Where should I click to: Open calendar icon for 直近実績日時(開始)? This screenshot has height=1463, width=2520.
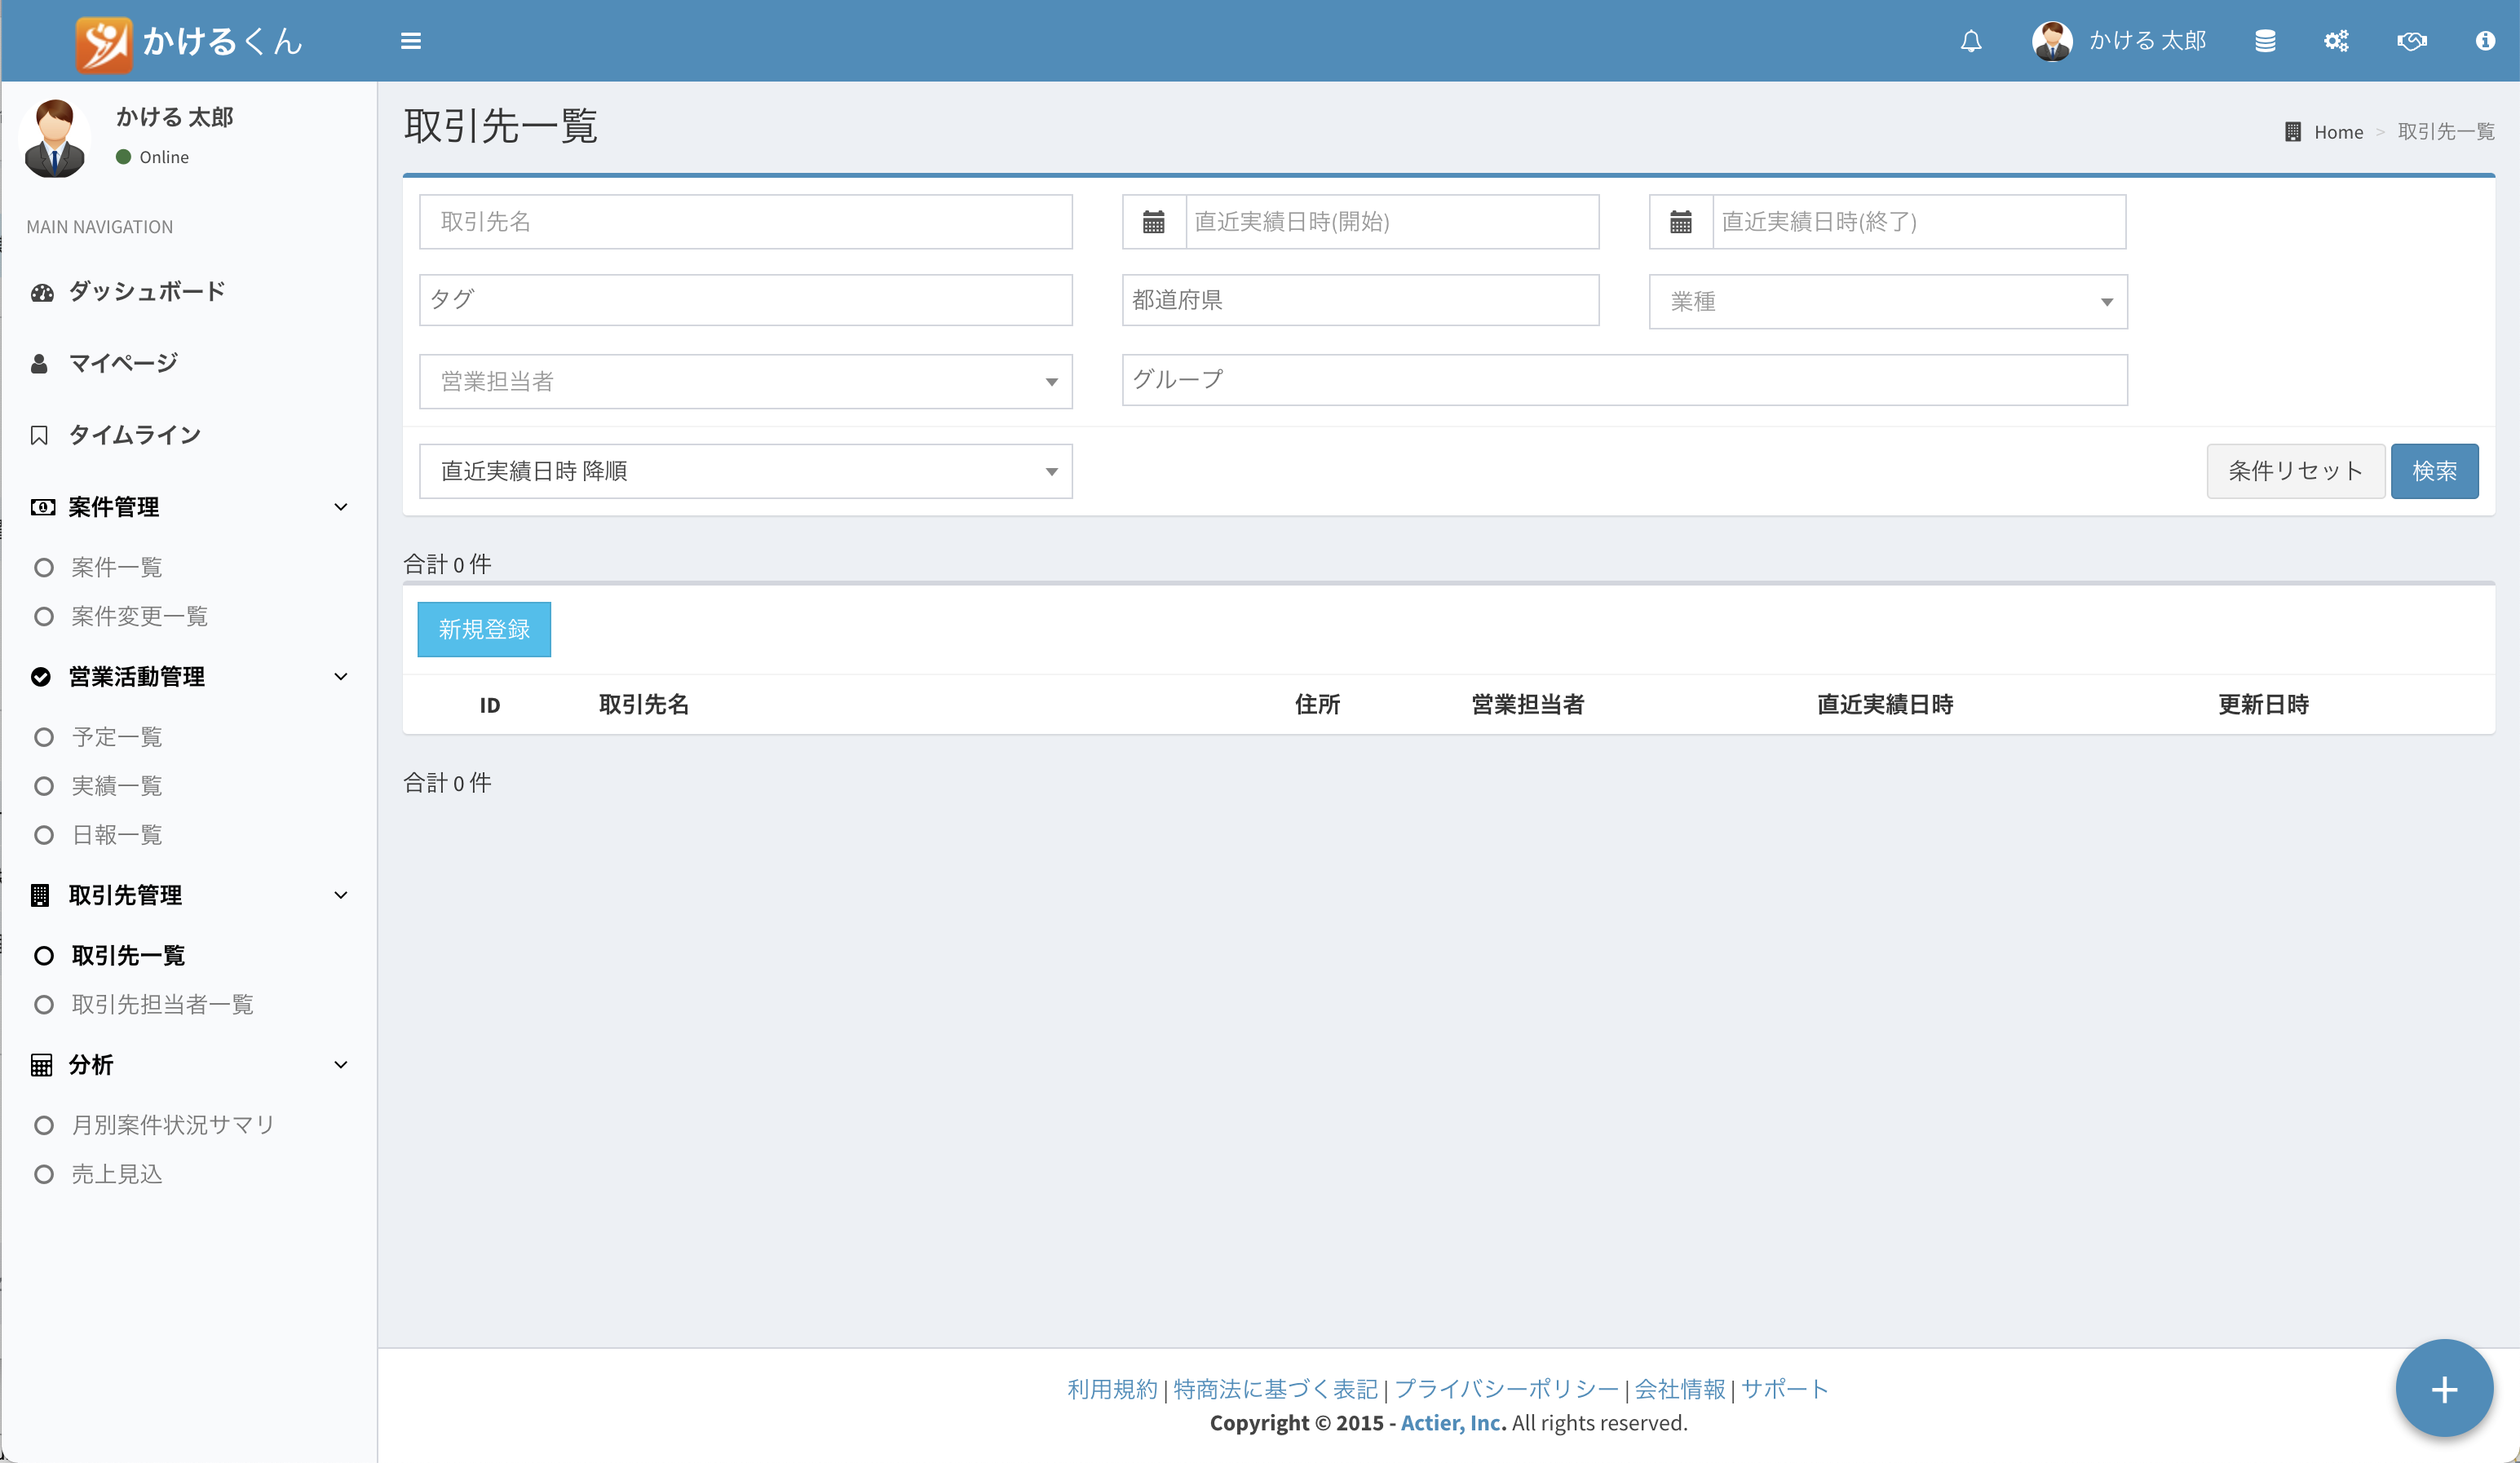point(1154,222)
